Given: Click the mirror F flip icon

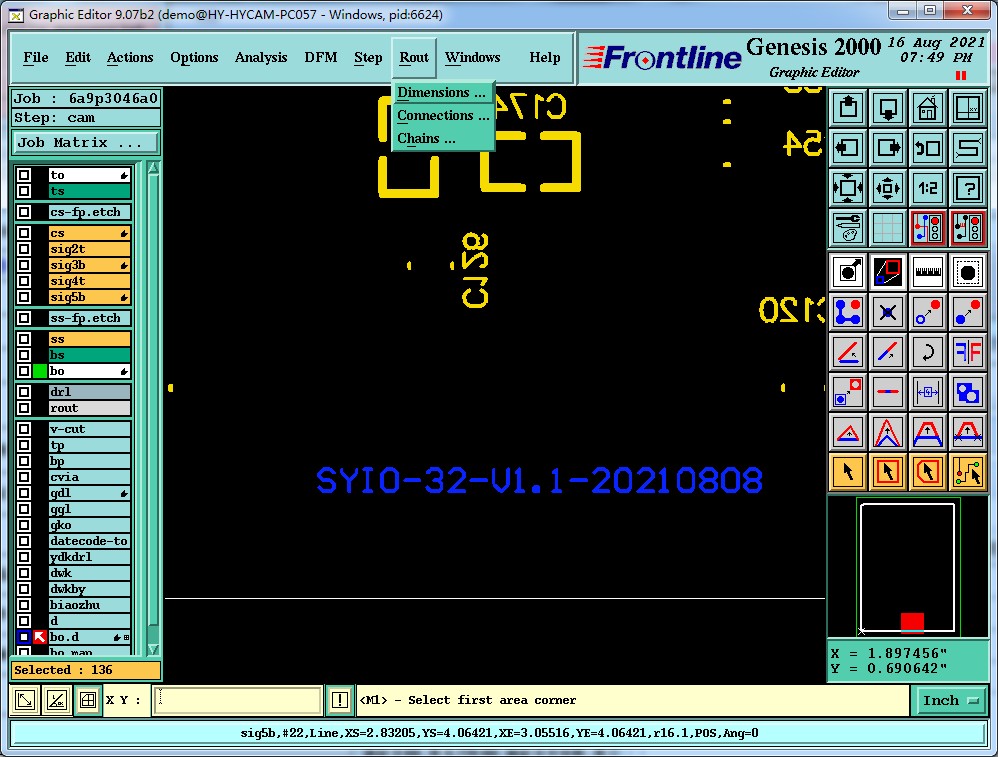Looking at the screenshot, I should pos(968,351).
